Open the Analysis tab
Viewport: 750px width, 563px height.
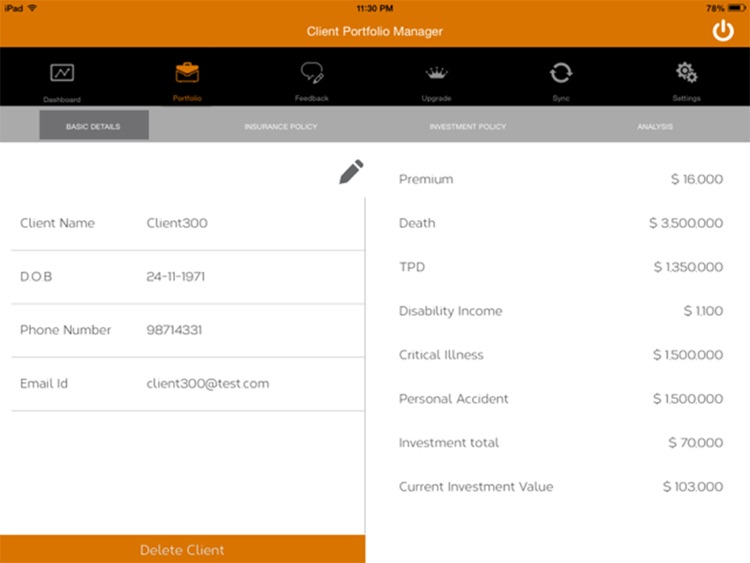click(x=655, y=126)
